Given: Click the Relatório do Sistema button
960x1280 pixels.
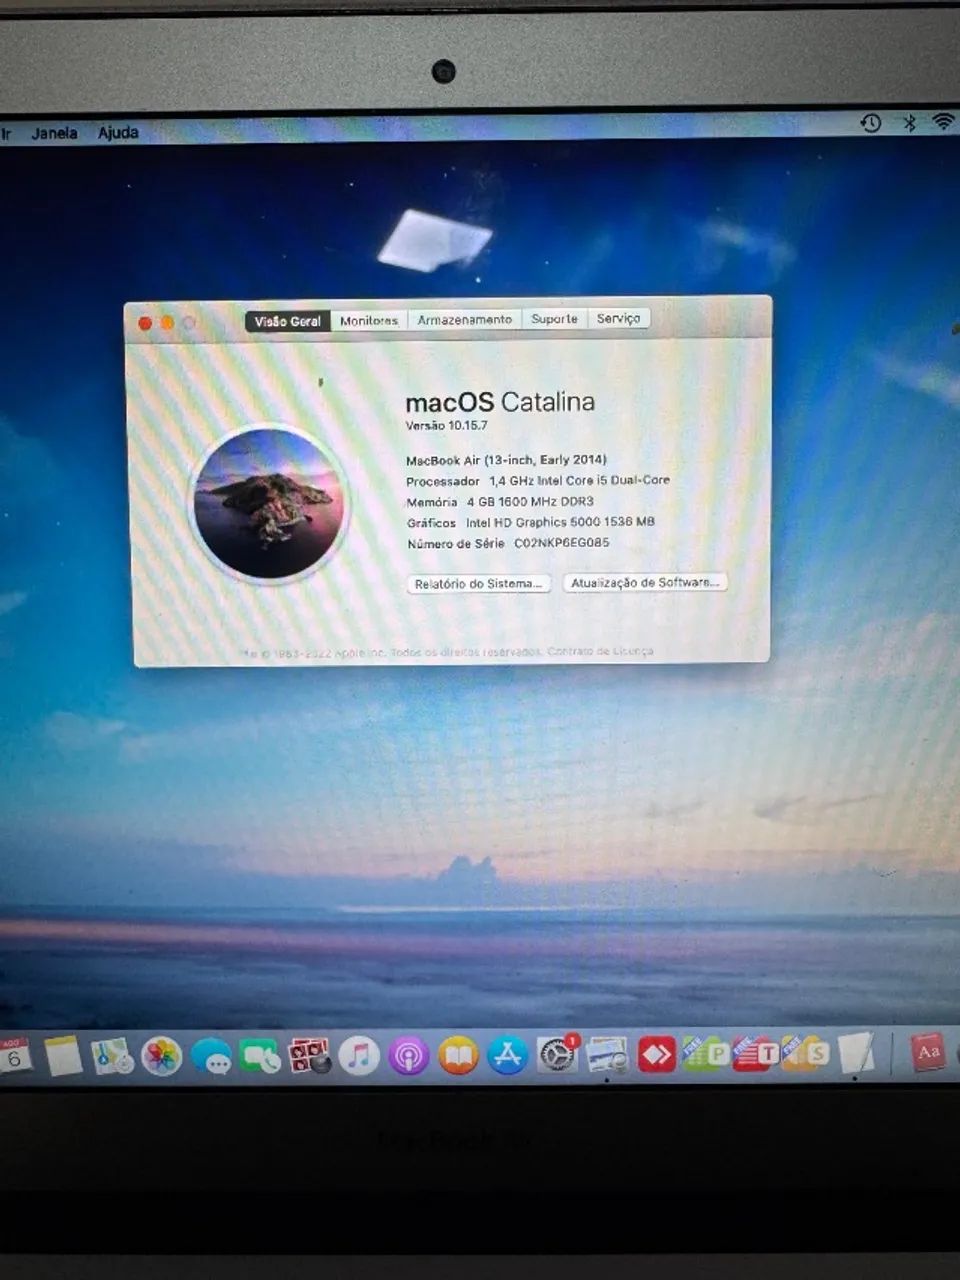Looking at the screenshot, I should coord(479,583).
